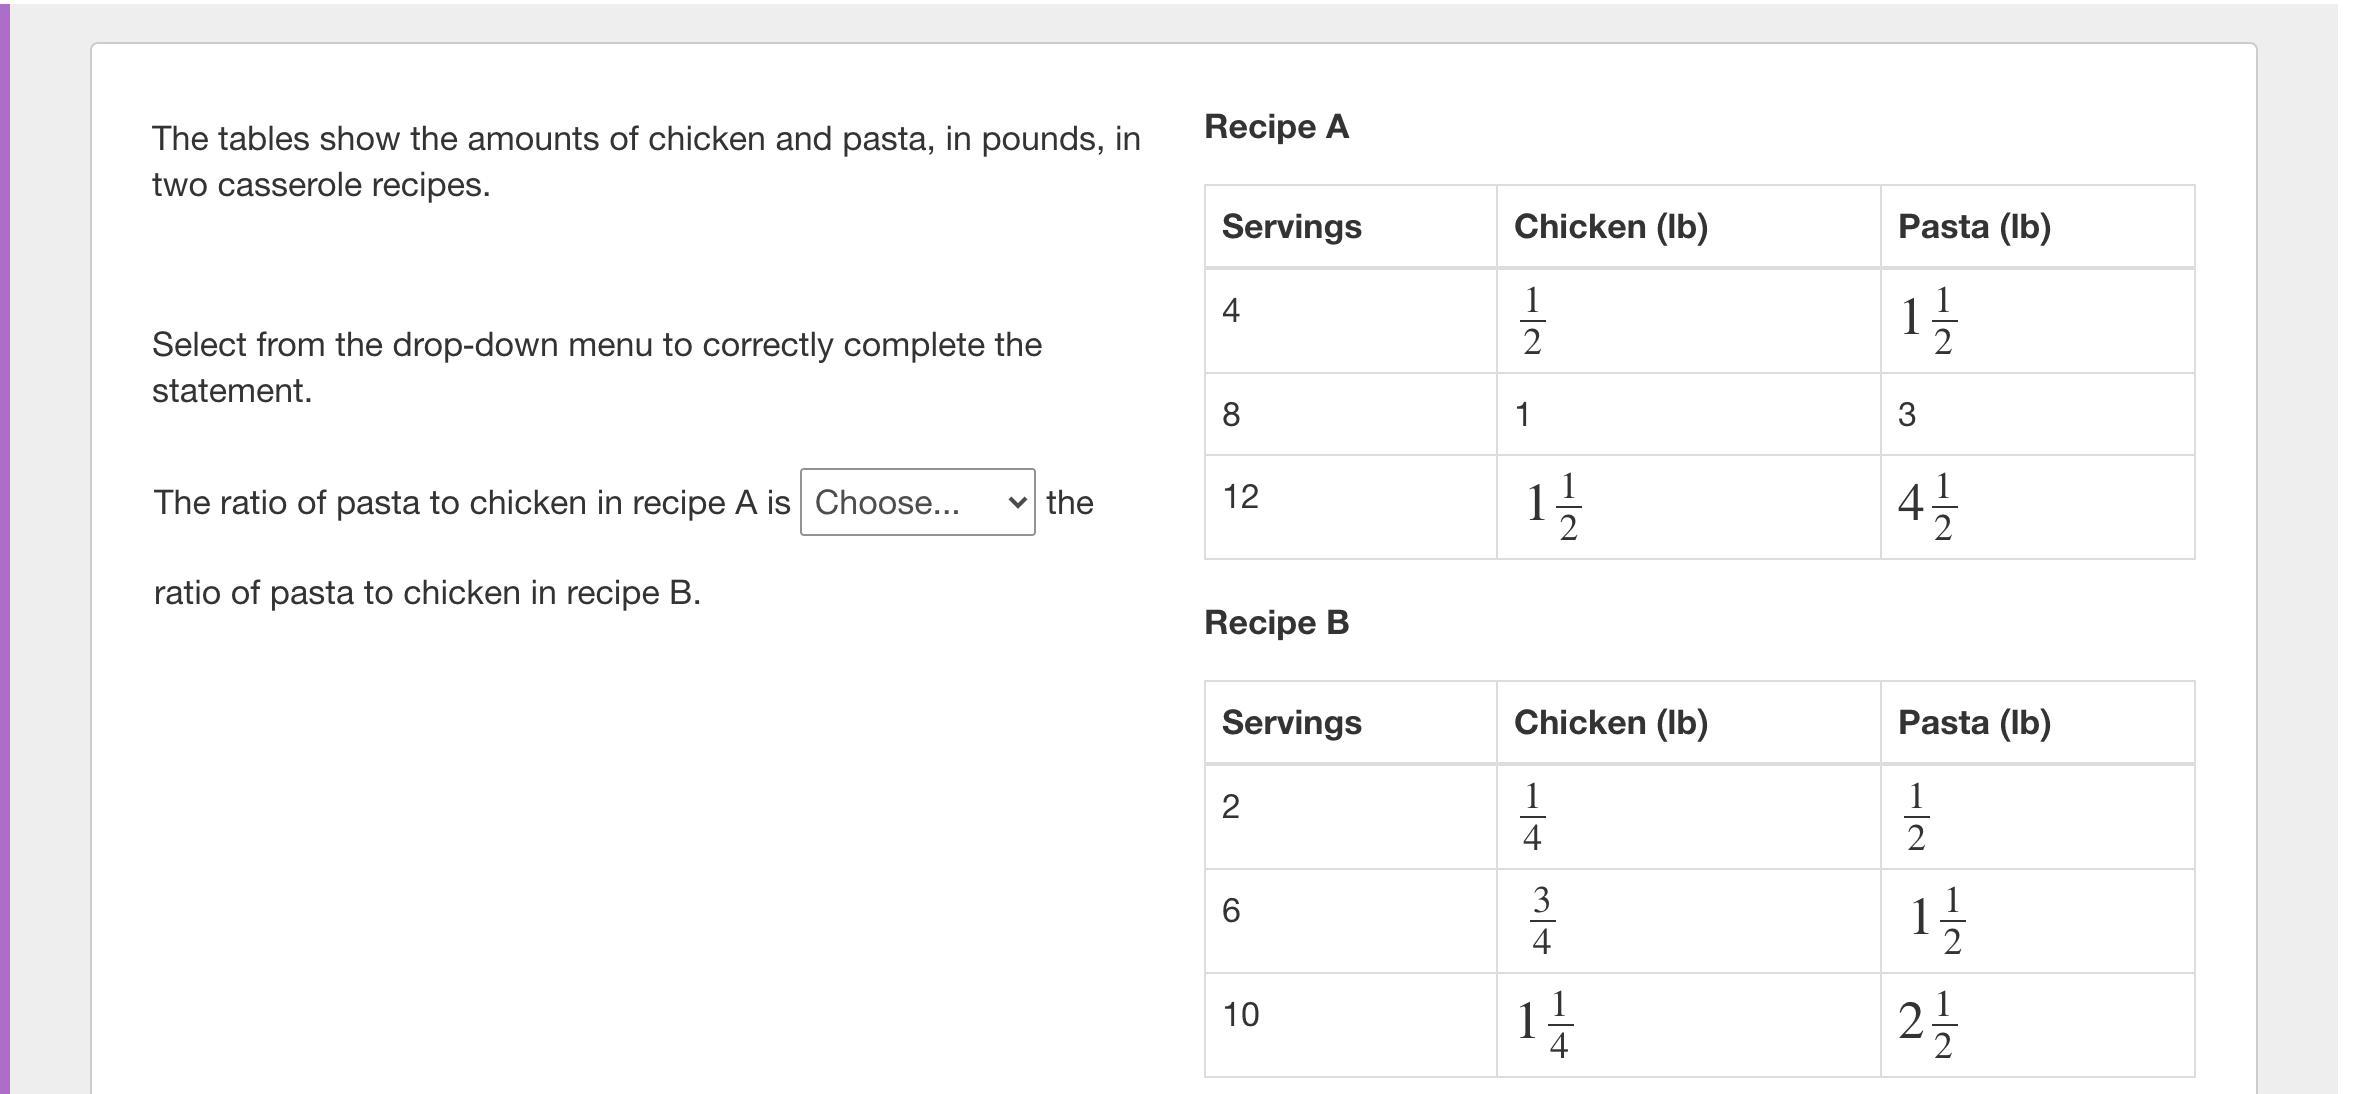2366x1094 pixels.
Task: Select Recipe A's Pasta (lb) column header
Action: 1973,227
